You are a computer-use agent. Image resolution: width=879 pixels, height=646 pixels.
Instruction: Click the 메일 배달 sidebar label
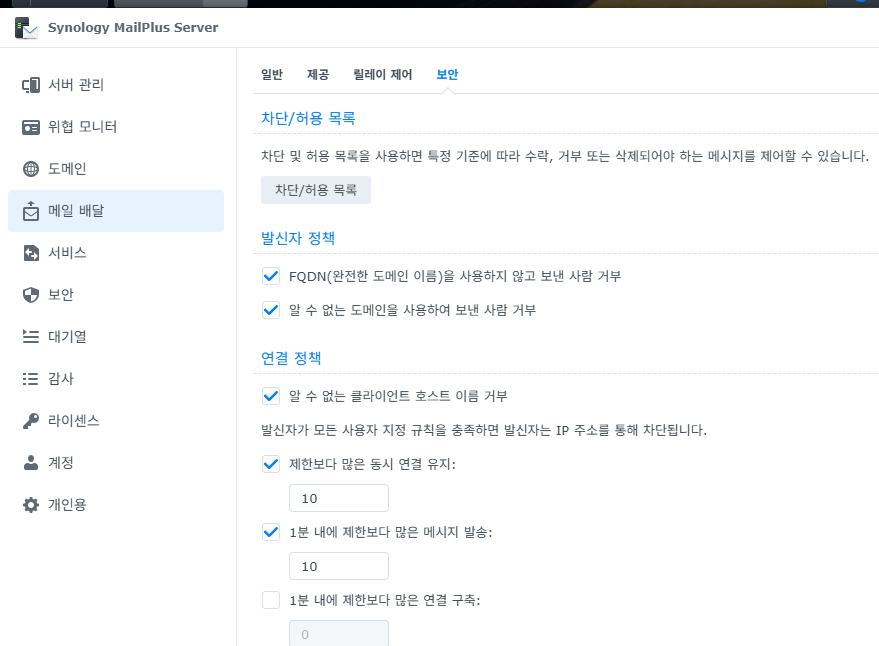pos(76,211)
